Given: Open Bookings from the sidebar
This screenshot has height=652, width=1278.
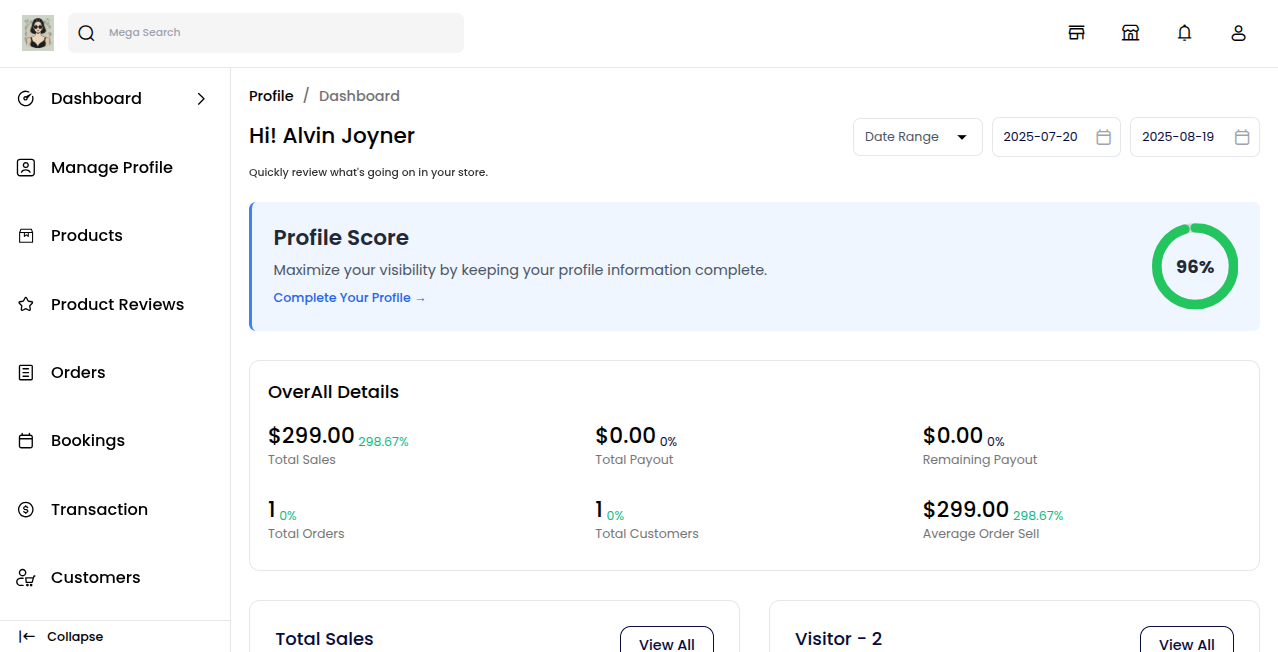Looking at the screenshot, I should [x=87, y=440].
